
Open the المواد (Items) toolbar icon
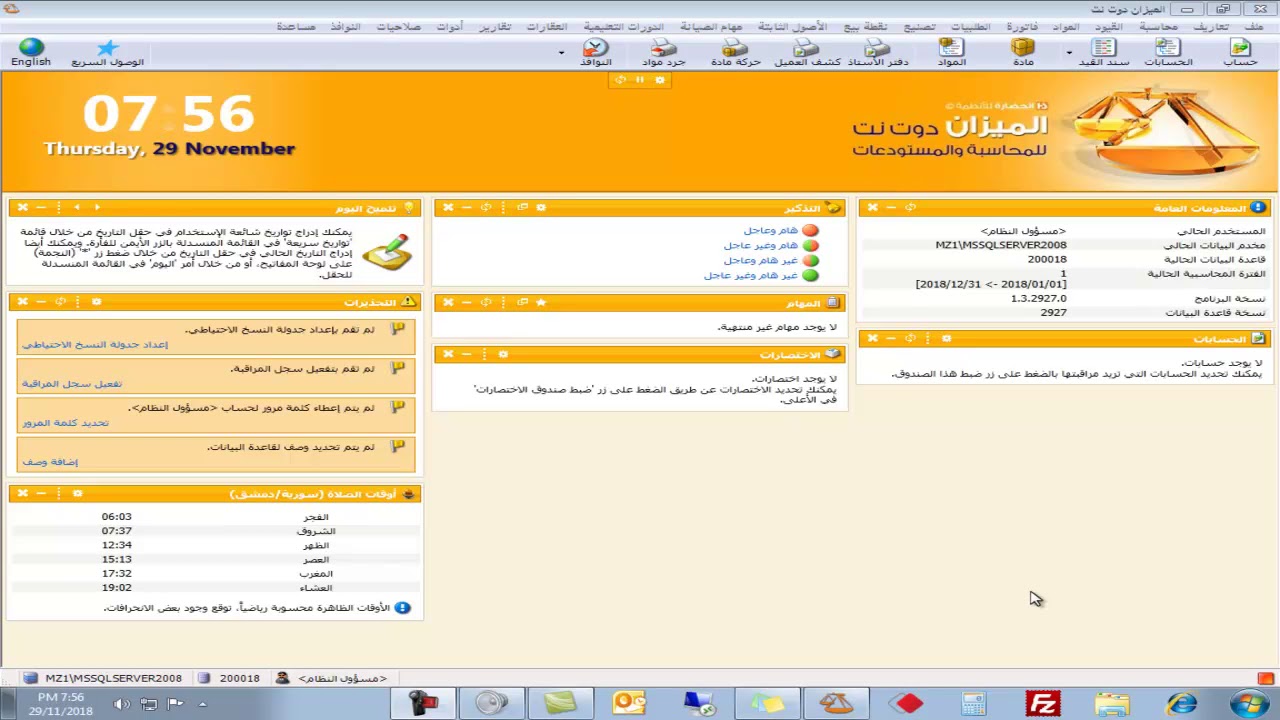coord(951,52)
